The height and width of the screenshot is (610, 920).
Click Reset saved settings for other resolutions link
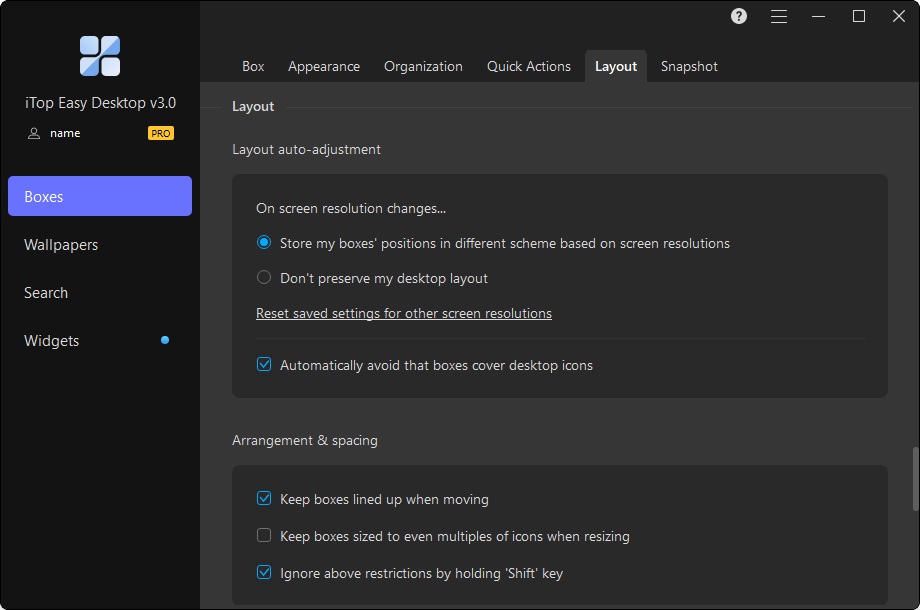(404, 313)
